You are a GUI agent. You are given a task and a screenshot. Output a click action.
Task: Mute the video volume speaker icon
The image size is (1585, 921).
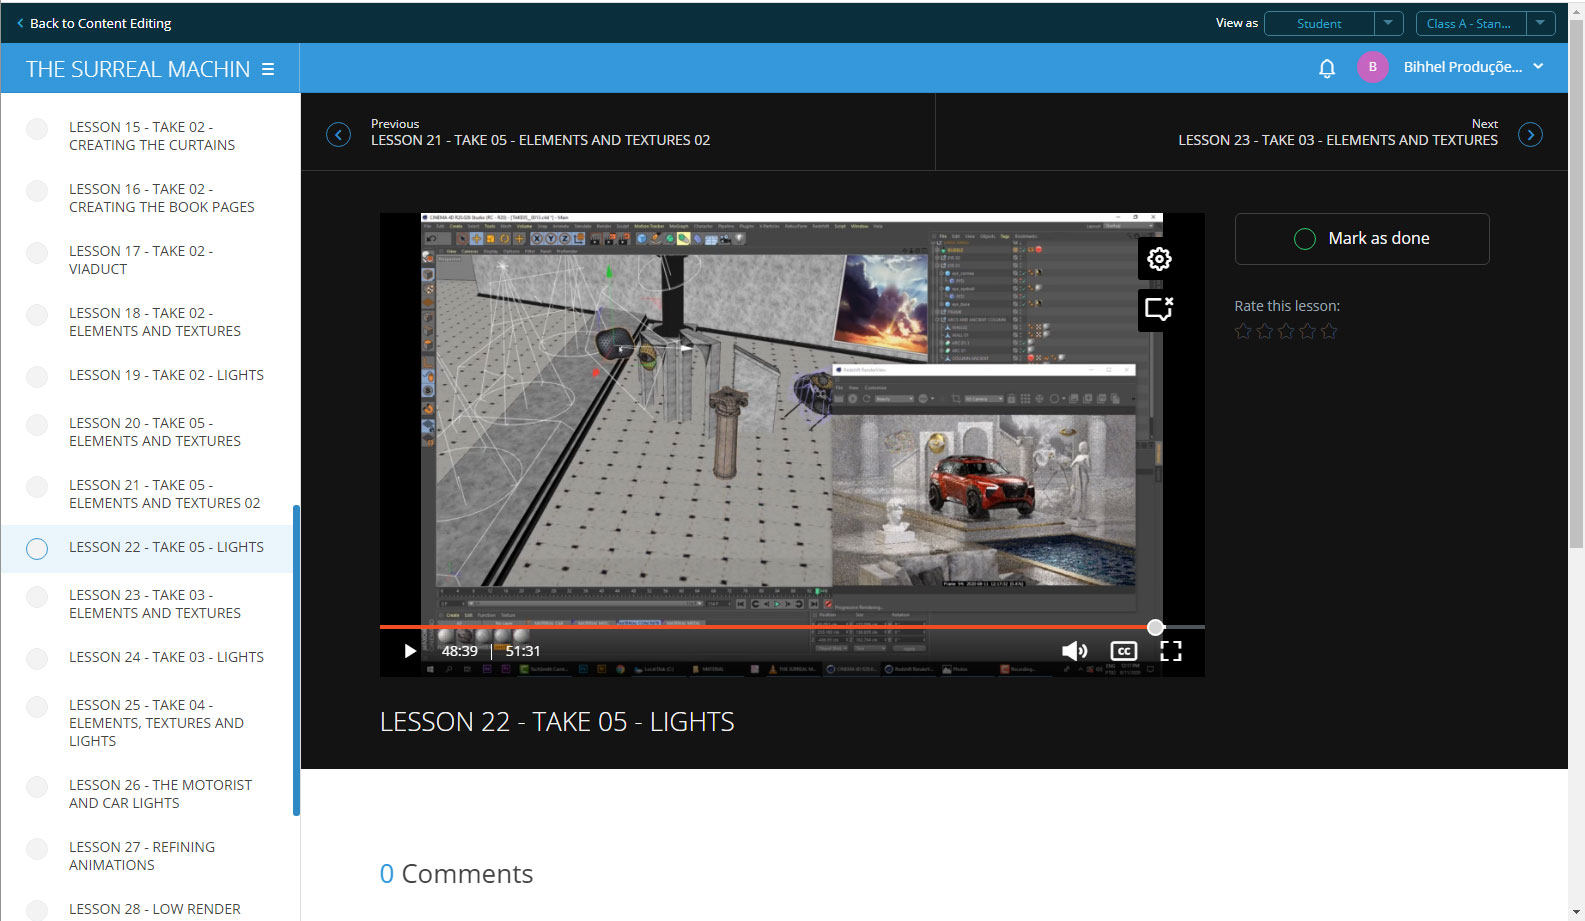[x=1074, y=651]
